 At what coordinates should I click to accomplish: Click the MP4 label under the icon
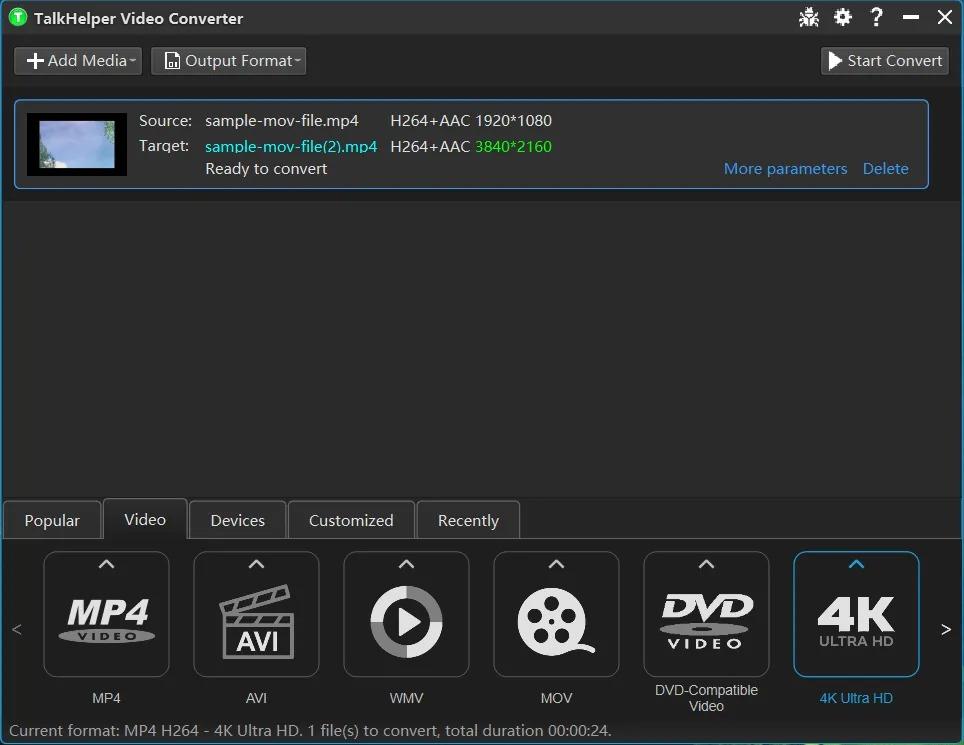pos(106,698)
